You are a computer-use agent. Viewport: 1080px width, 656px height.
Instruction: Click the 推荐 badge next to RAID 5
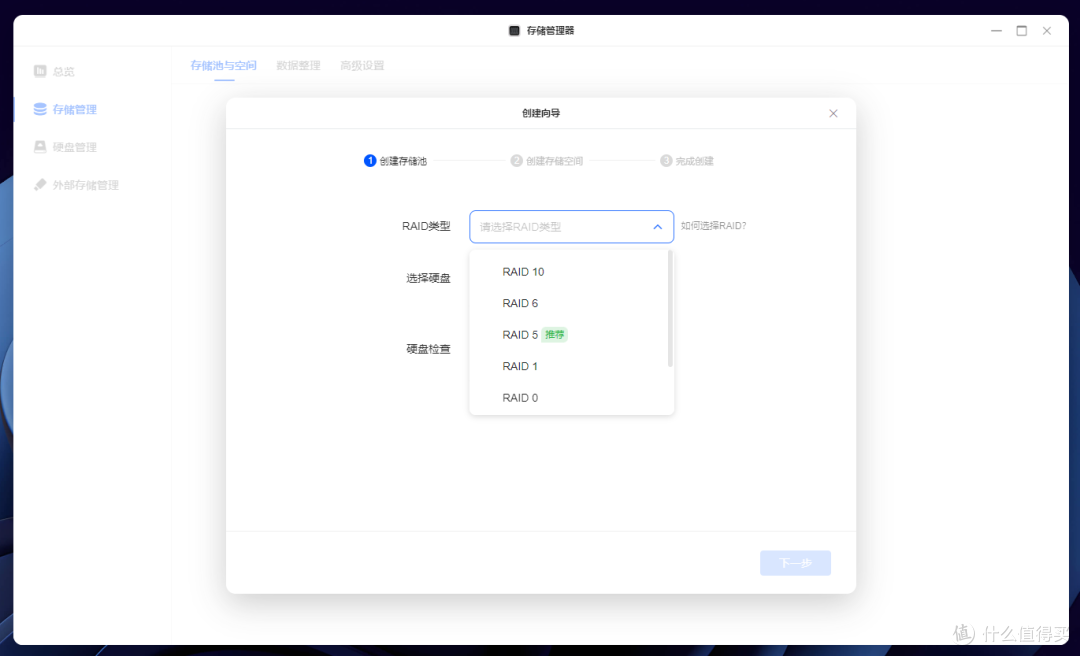pyautogui.click(x=554, y=335)
